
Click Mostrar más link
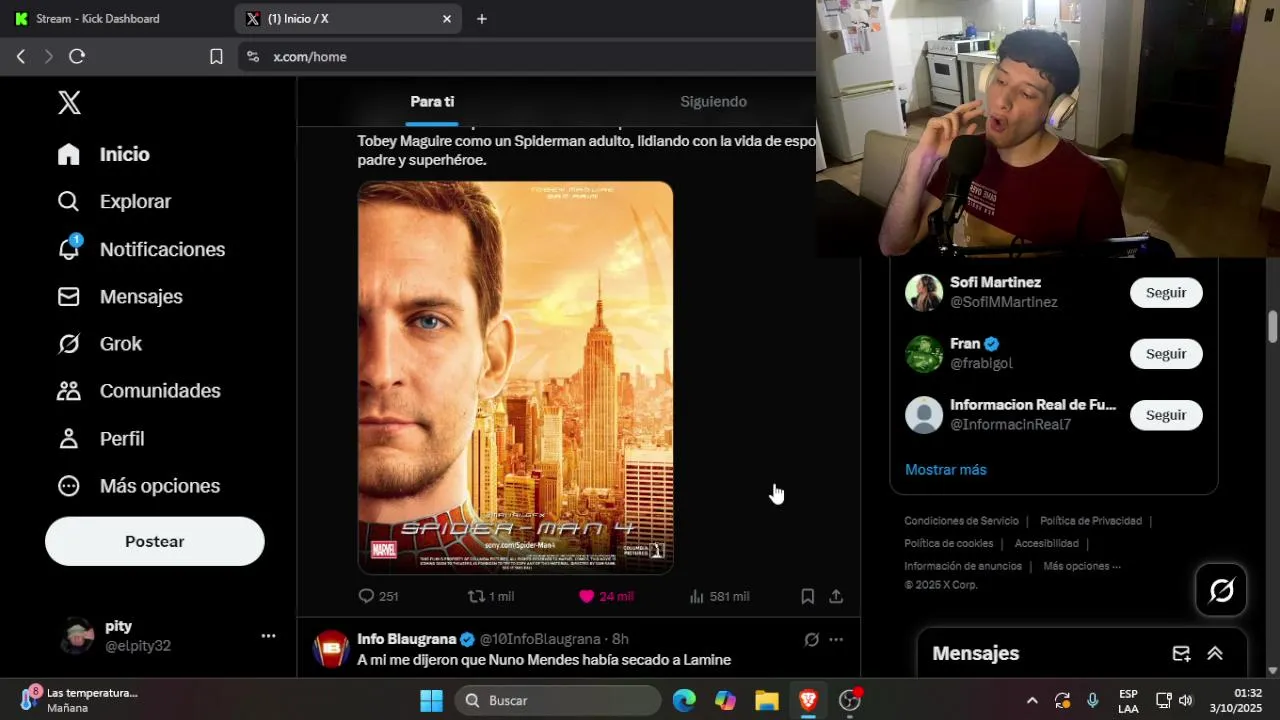pos(946,469)
